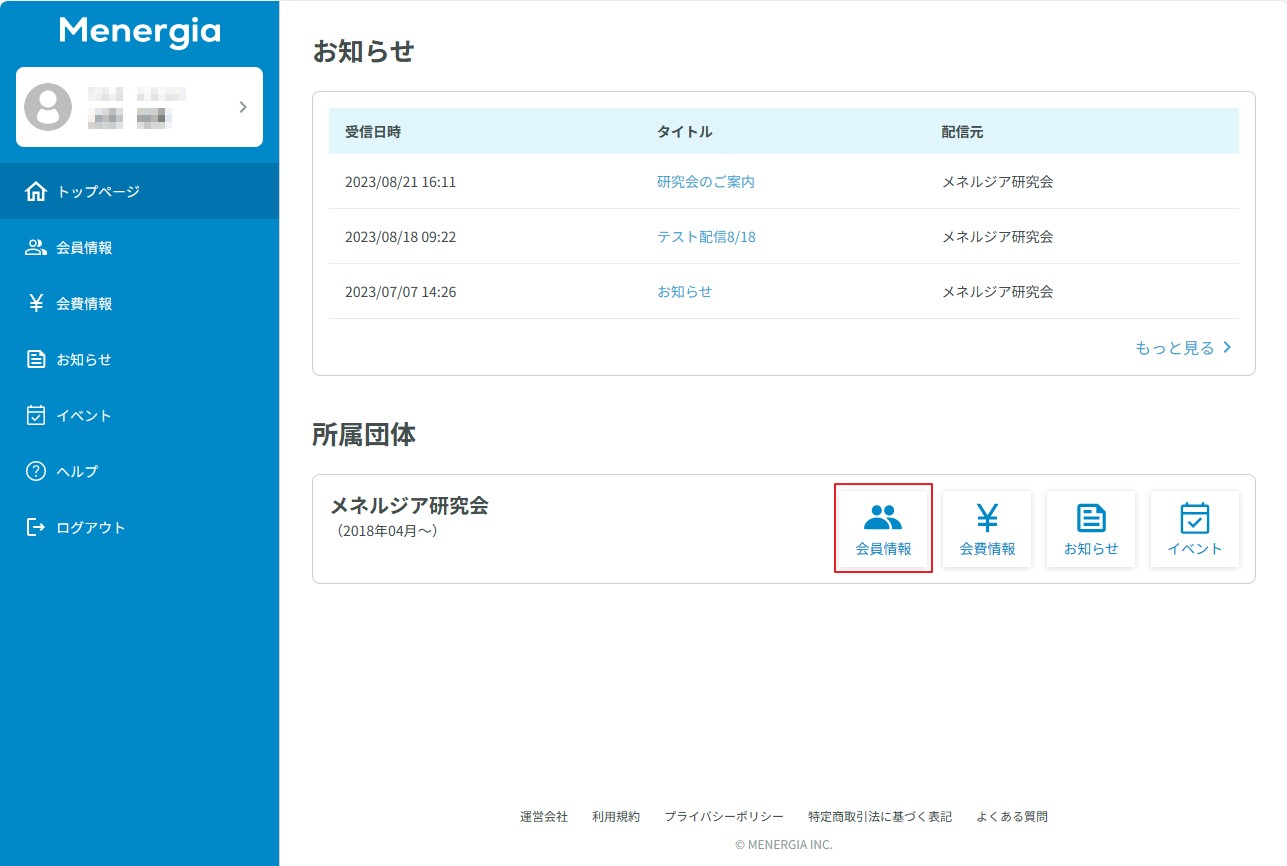This screenshot has width=1287, height=866.
Task: Click the 受信日時 column header
Action: click(373, 131)
